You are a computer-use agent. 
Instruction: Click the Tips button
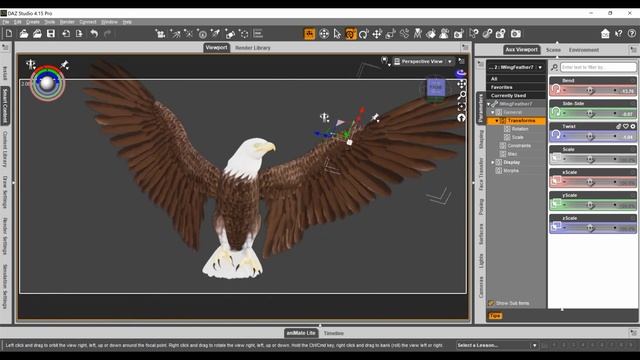click(495, 316)
